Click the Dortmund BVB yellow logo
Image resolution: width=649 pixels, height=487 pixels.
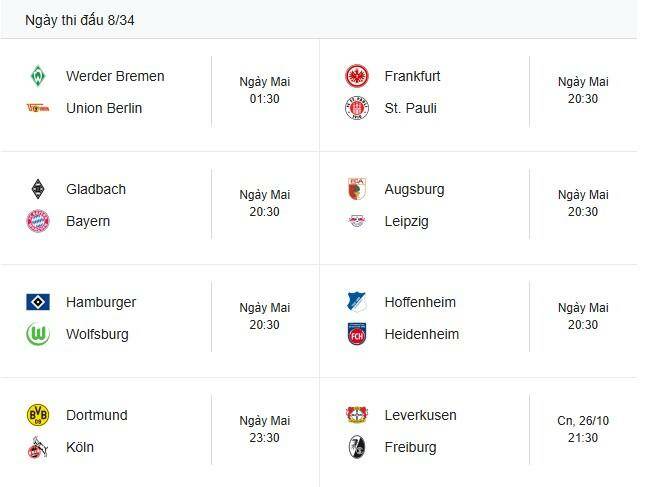(38, 415)
